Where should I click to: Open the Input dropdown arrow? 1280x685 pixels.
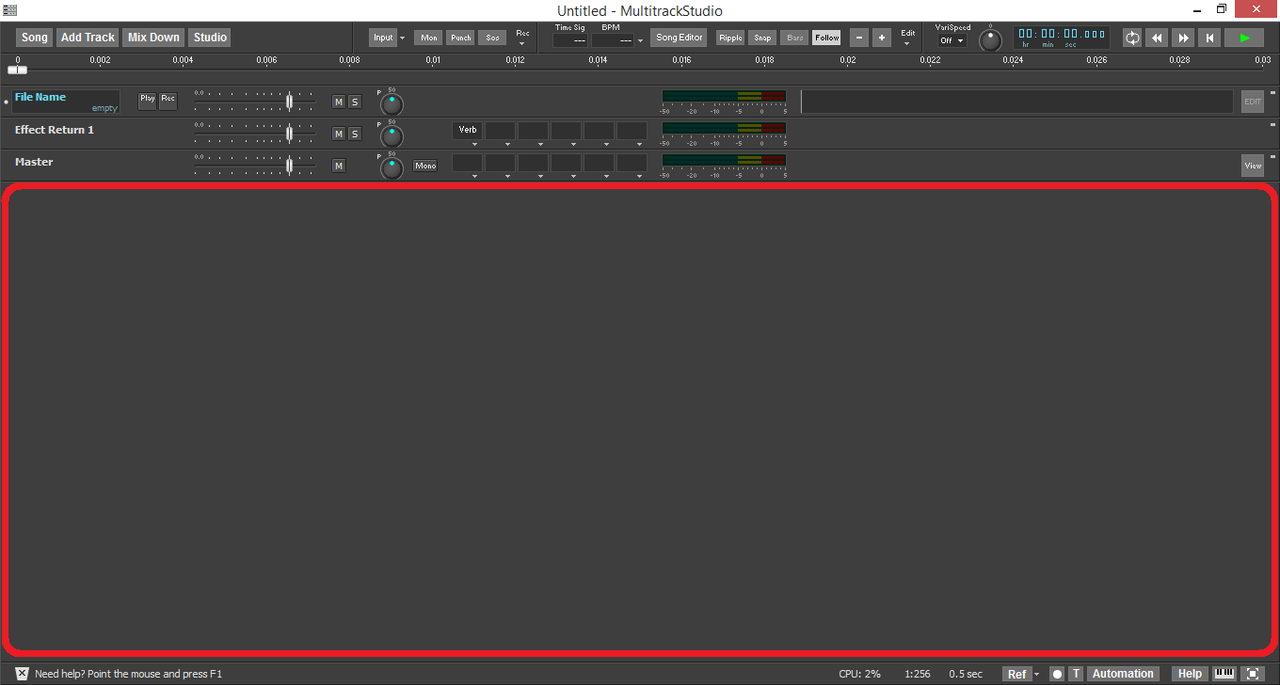(x=402, y=38)
